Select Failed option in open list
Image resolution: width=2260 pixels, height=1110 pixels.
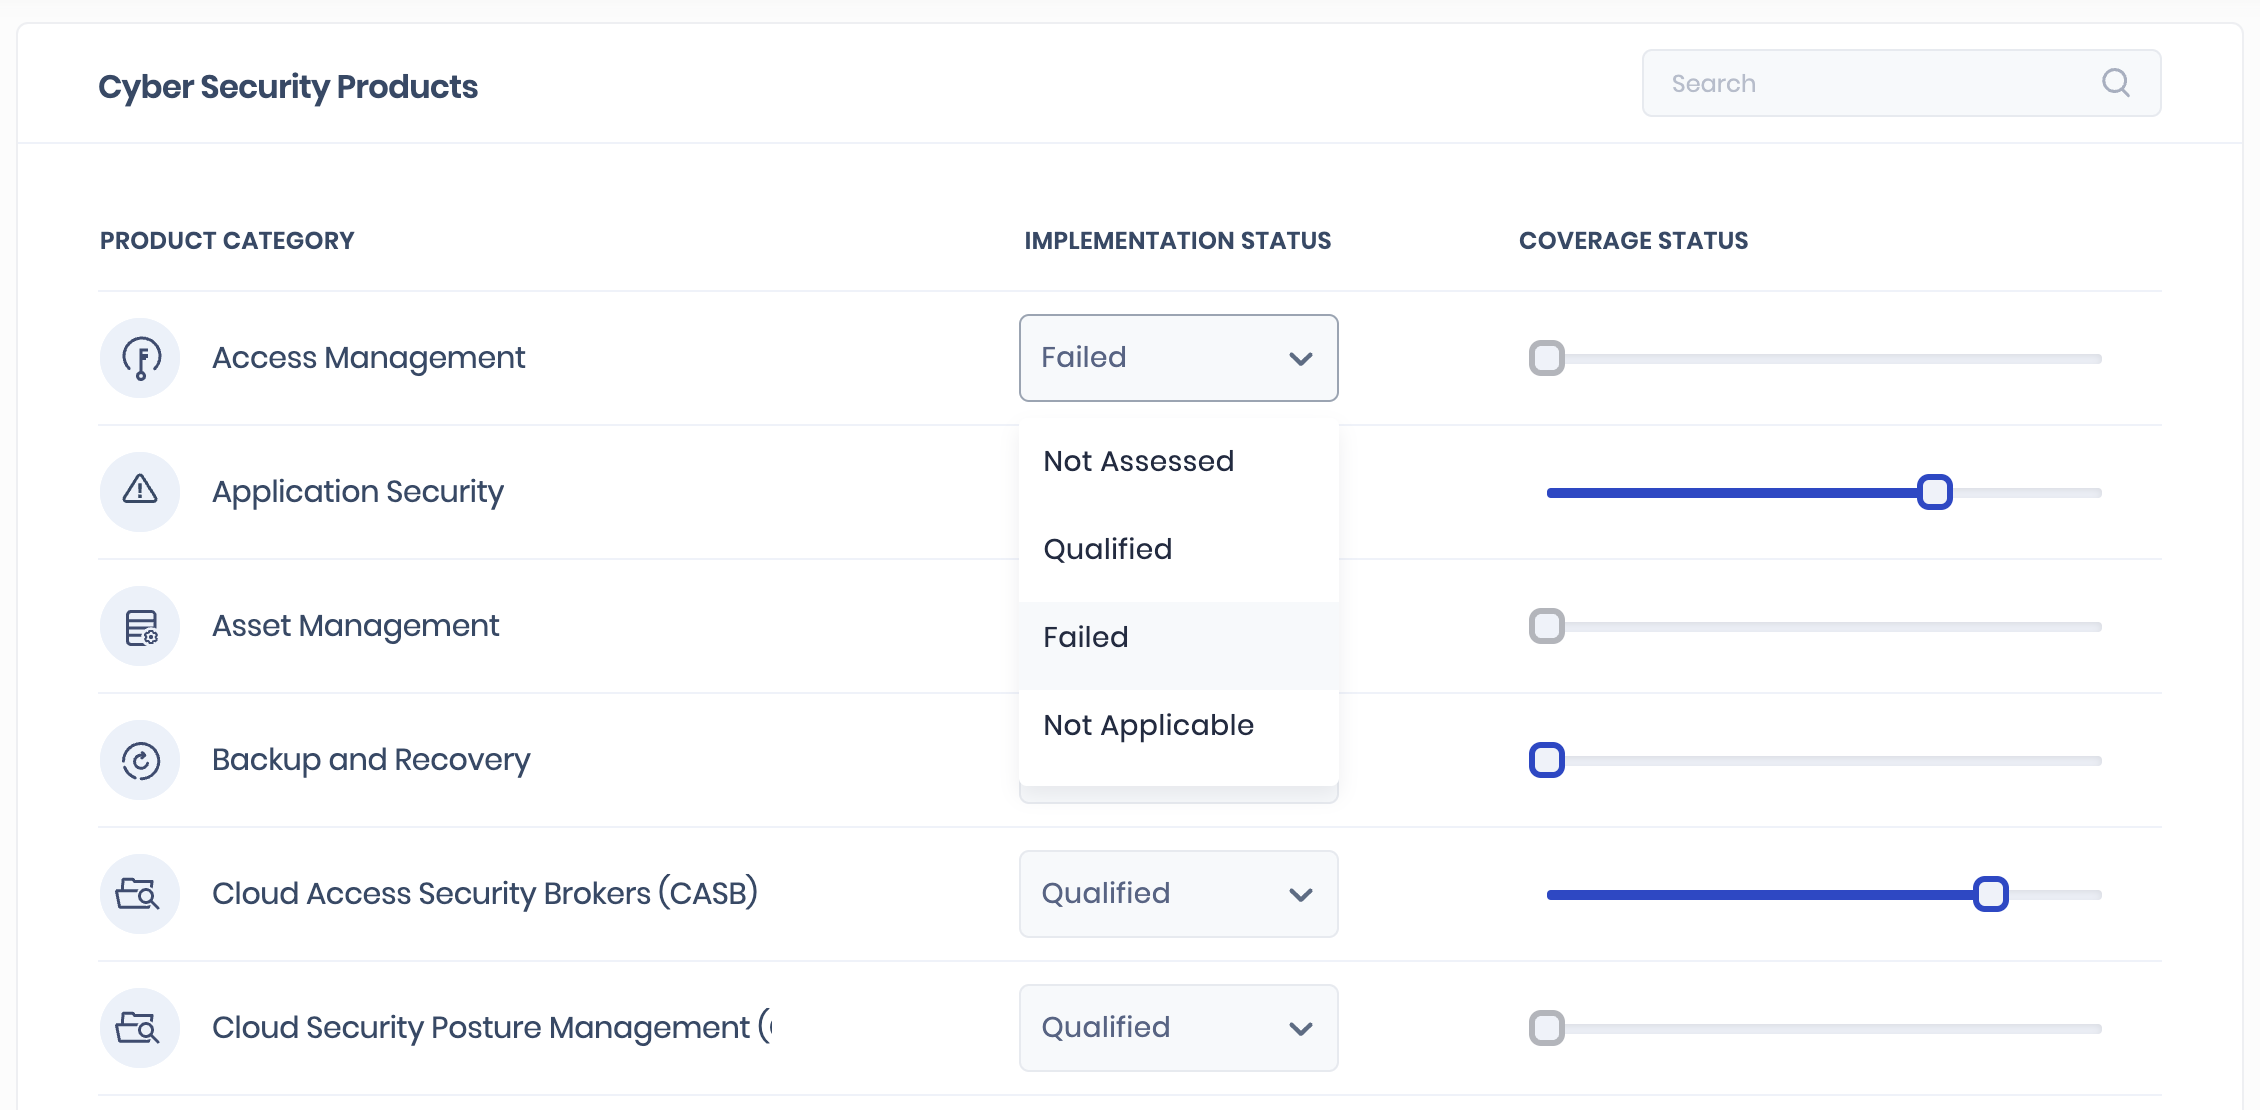(x=1178, y=637)
